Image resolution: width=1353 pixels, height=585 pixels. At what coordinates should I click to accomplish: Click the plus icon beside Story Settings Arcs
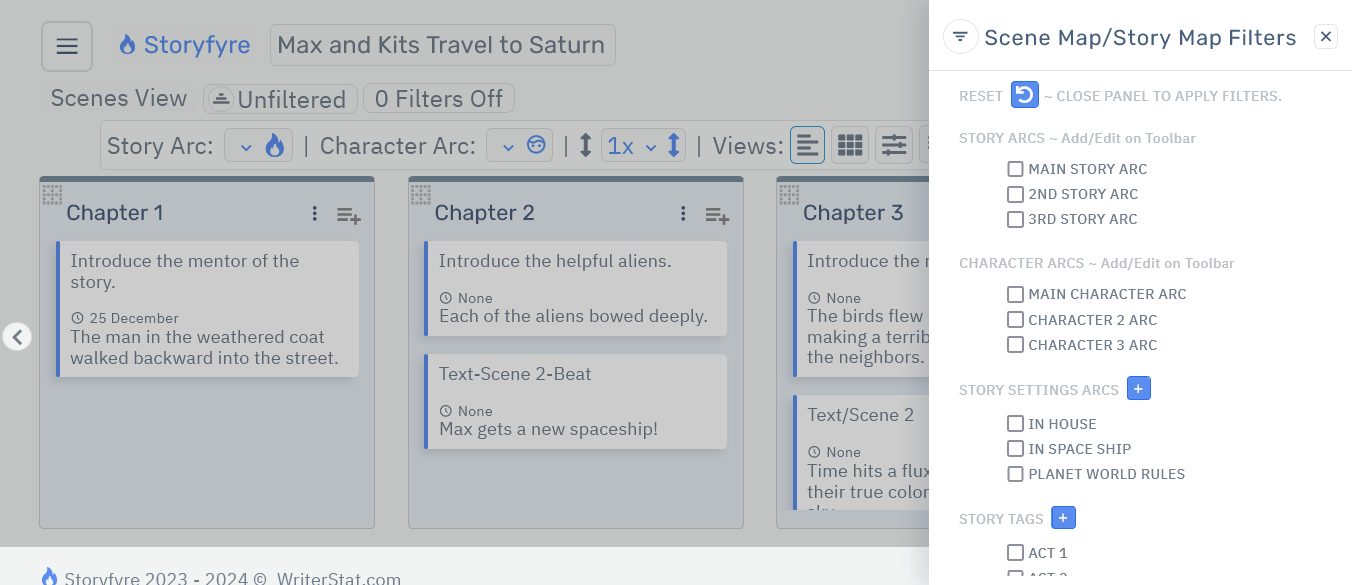(x=1139, y=388)
